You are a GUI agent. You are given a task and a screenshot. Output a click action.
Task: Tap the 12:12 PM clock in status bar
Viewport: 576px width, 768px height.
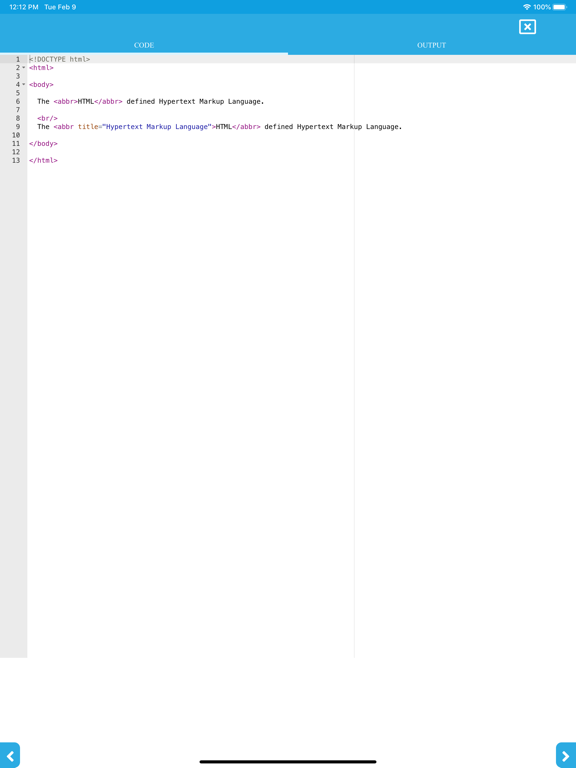click(24, 7)
